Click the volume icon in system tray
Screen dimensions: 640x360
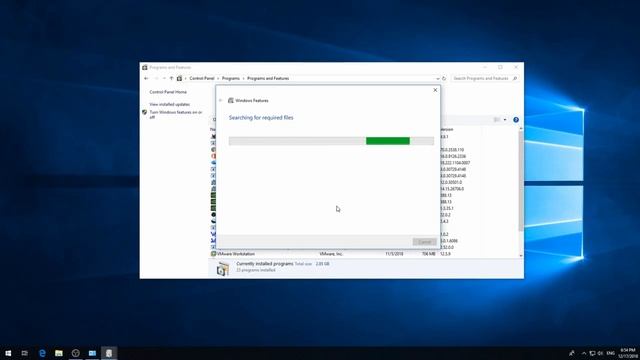click(x=600, y=353)
